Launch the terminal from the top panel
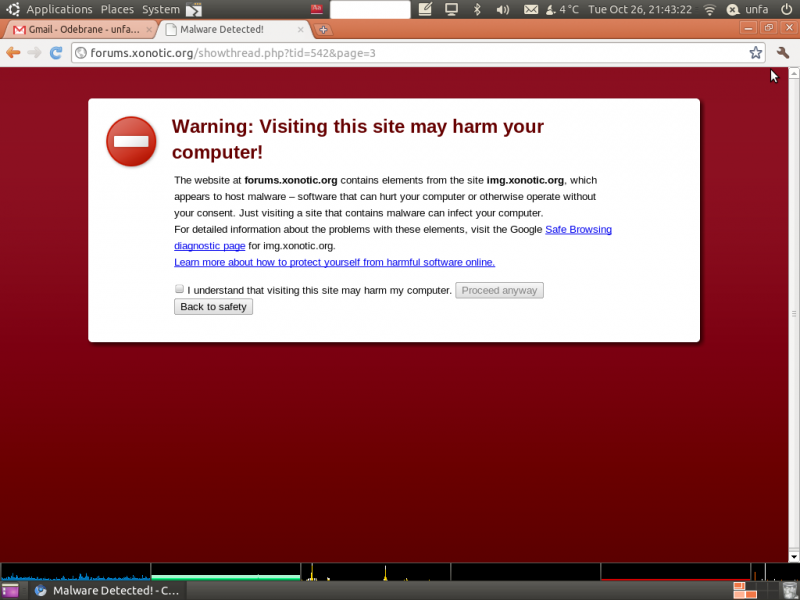Screen dimensions: 800x600 [x=194, y=9]
